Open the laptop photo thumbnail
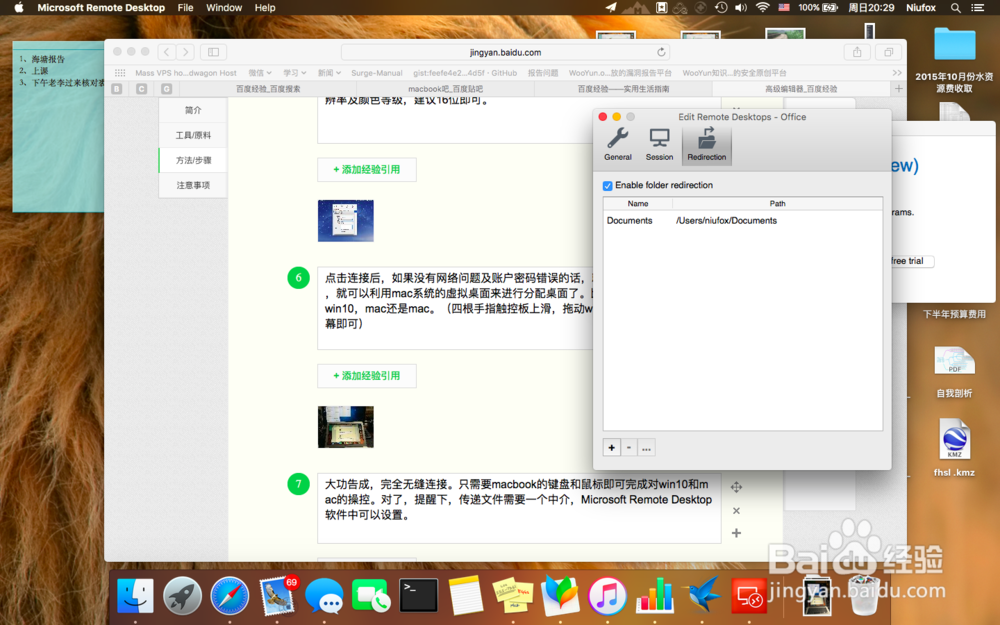Viewport: 1000px width, 625px height. [x=346, y=427]
